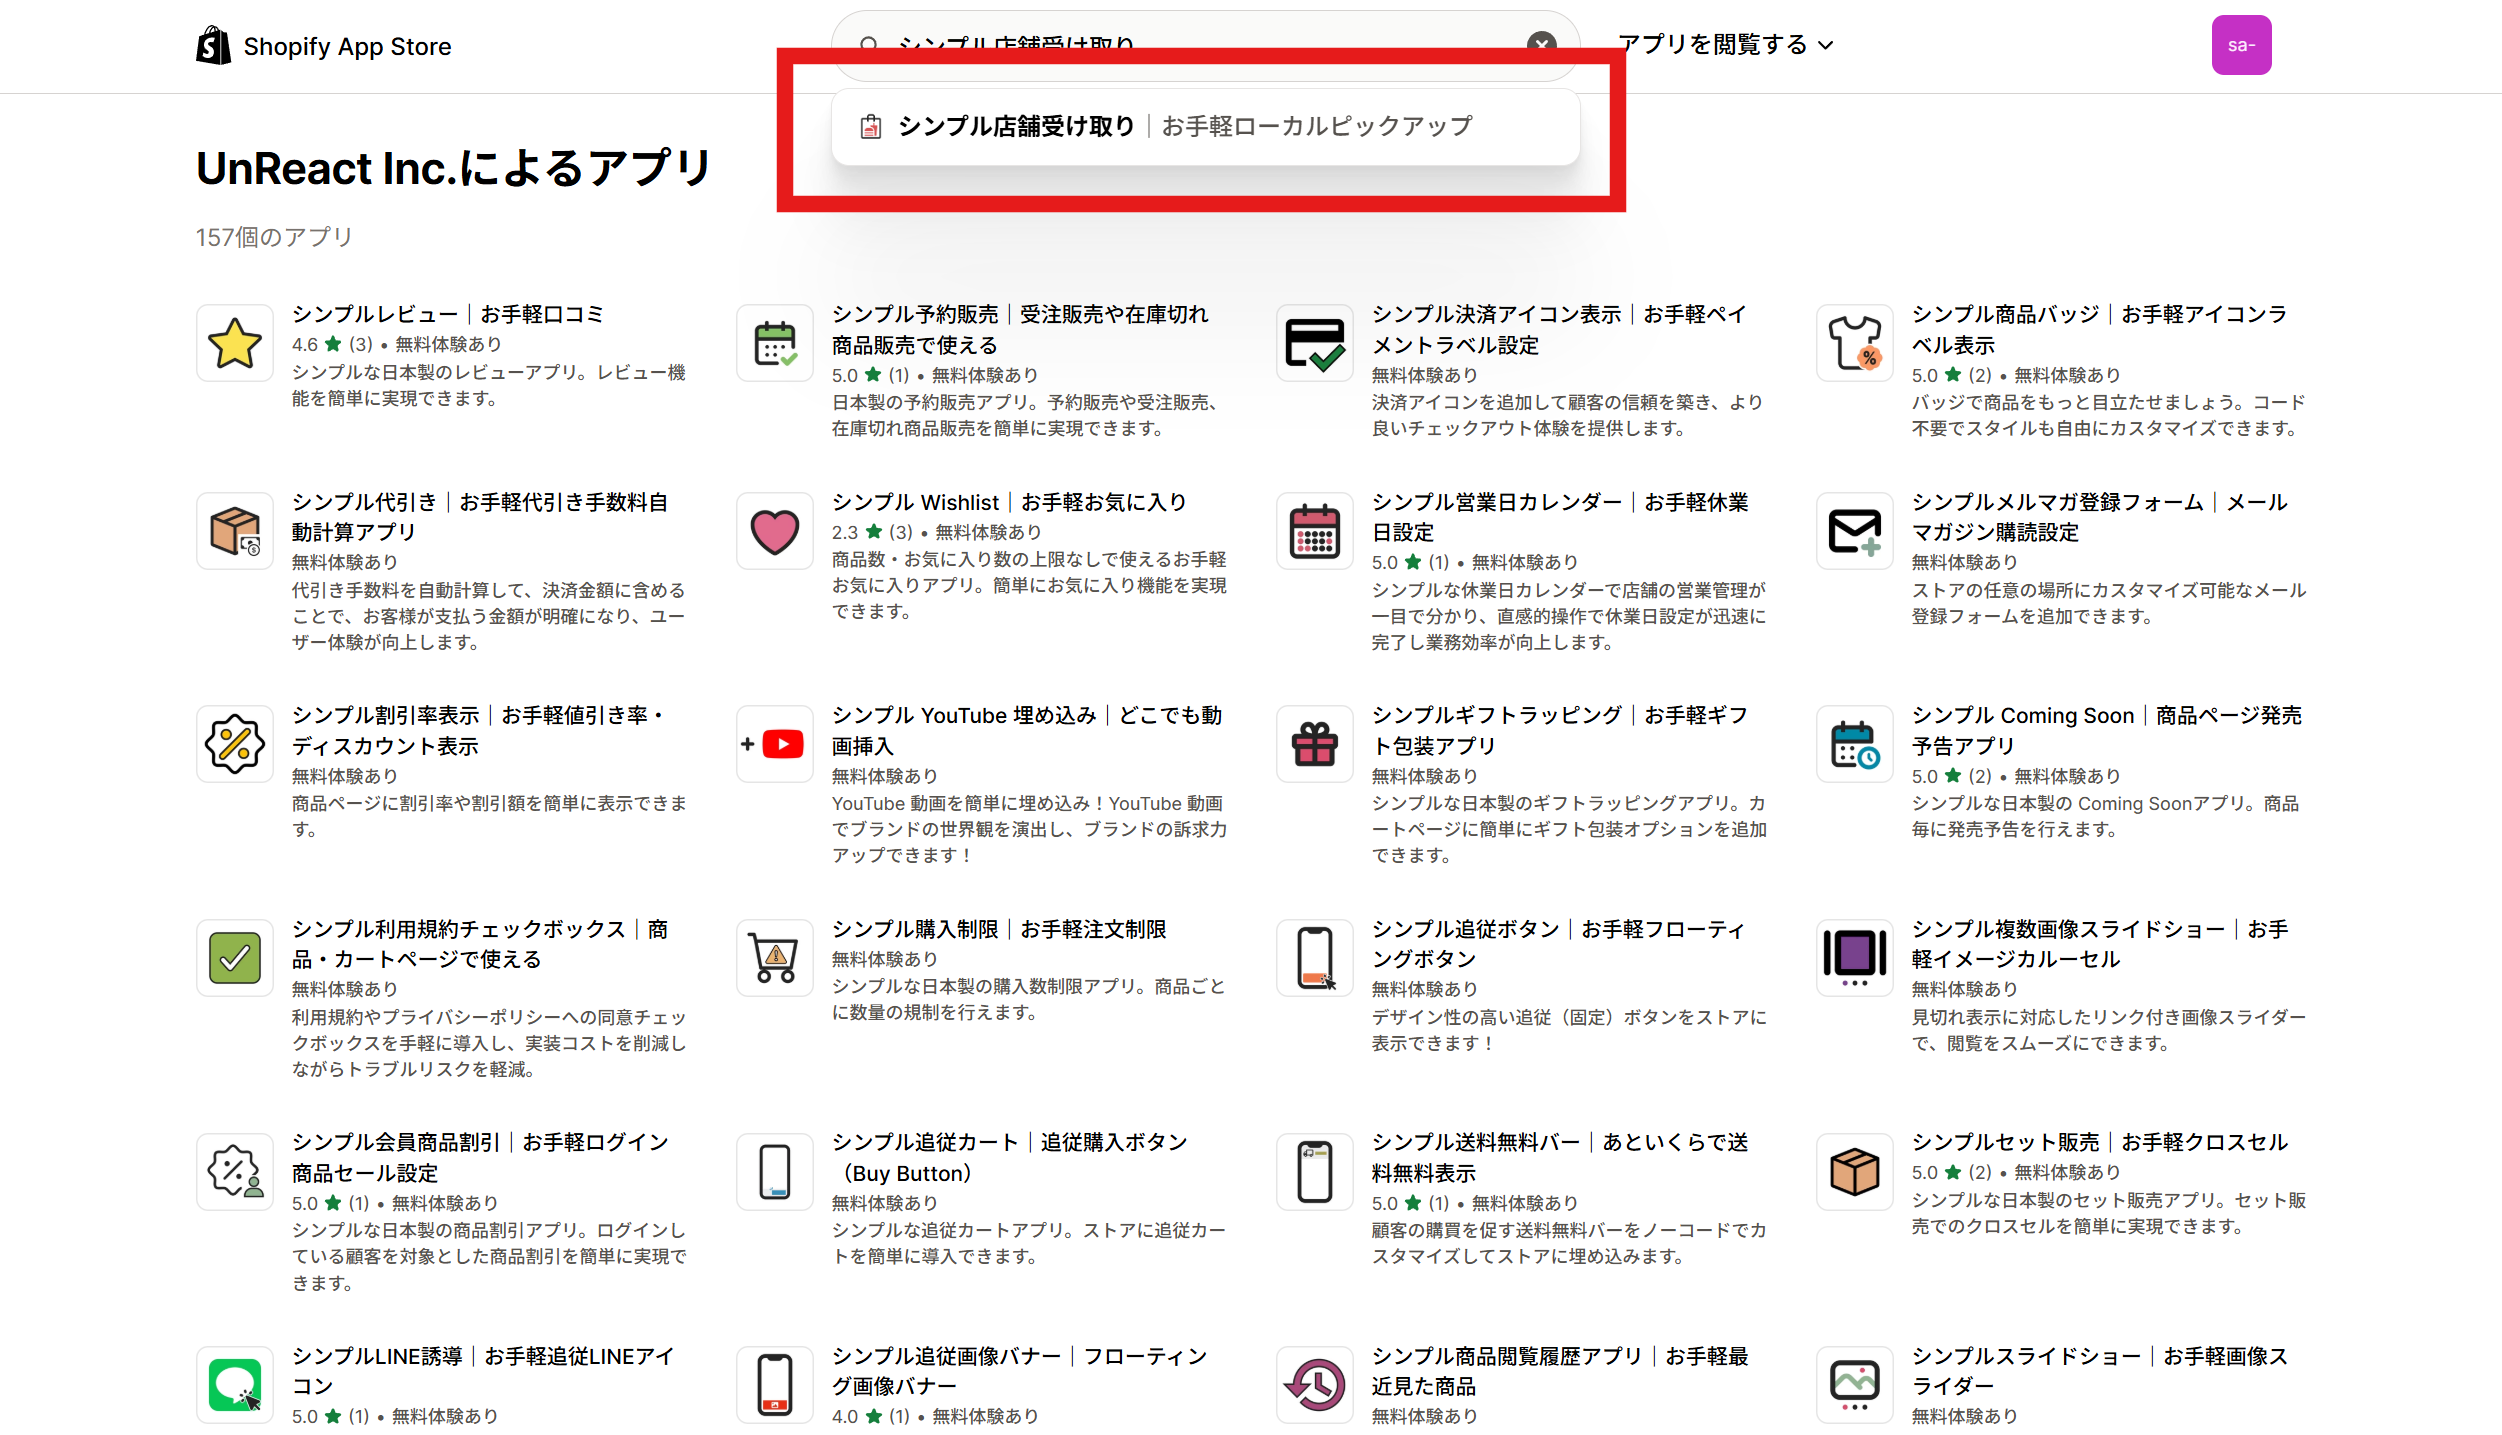Clear the search field with the X button

pos(1541,44)
